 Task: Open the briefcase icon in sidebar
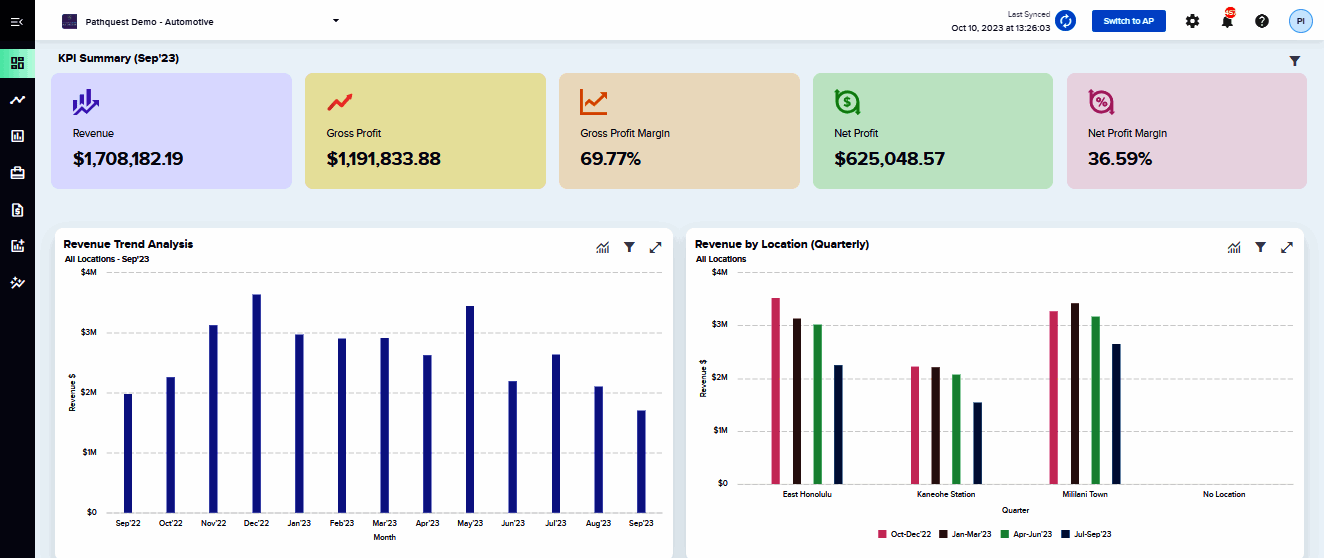[x=17, y=173]
